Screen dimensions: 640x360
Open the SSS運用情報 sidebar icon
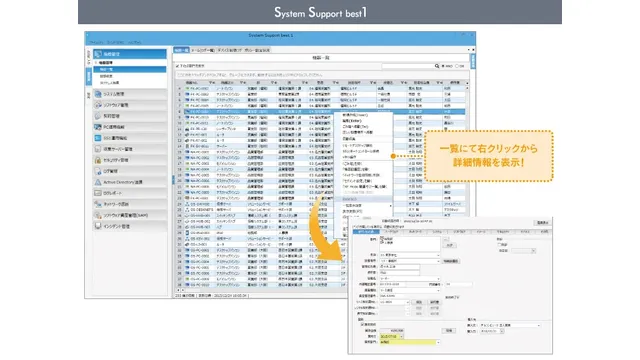[x=98, y=138]
